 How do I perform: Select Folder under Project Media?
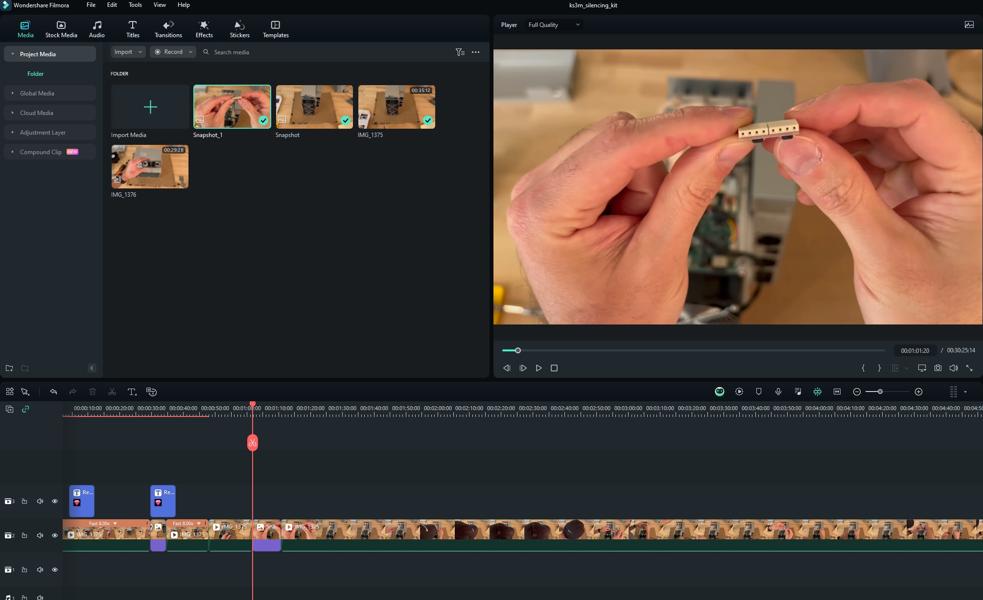(x=35, y=74)
